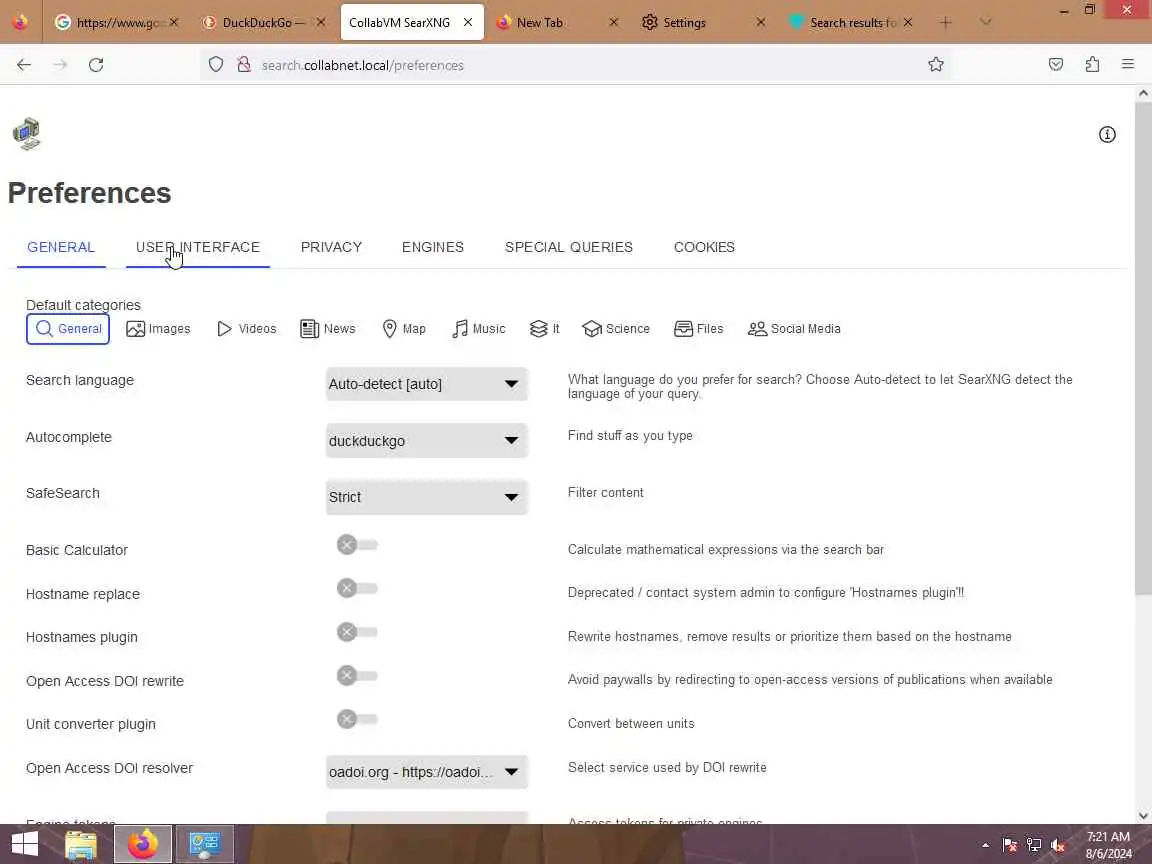Open the SafeSearch Strict dropdown

(427, 497)
